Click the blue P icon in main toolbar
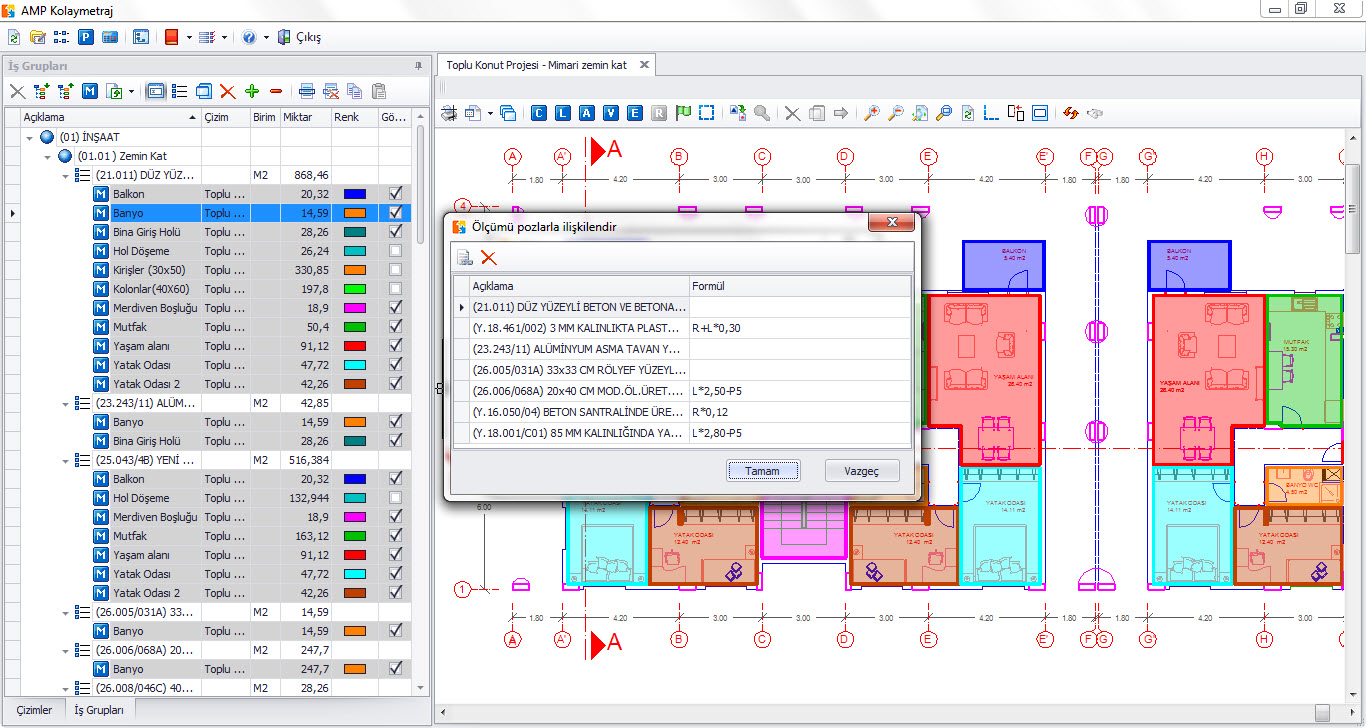The height and width of the screenshot is (728, 1366). click(x=86, y=37)
